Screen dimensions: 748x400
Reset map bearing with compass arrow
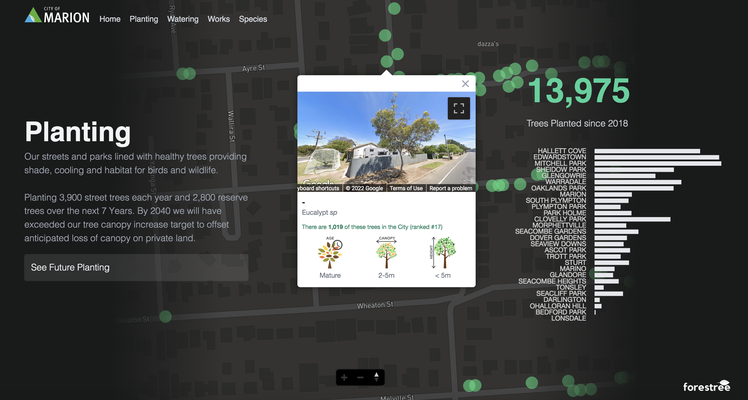click(376, 377)
